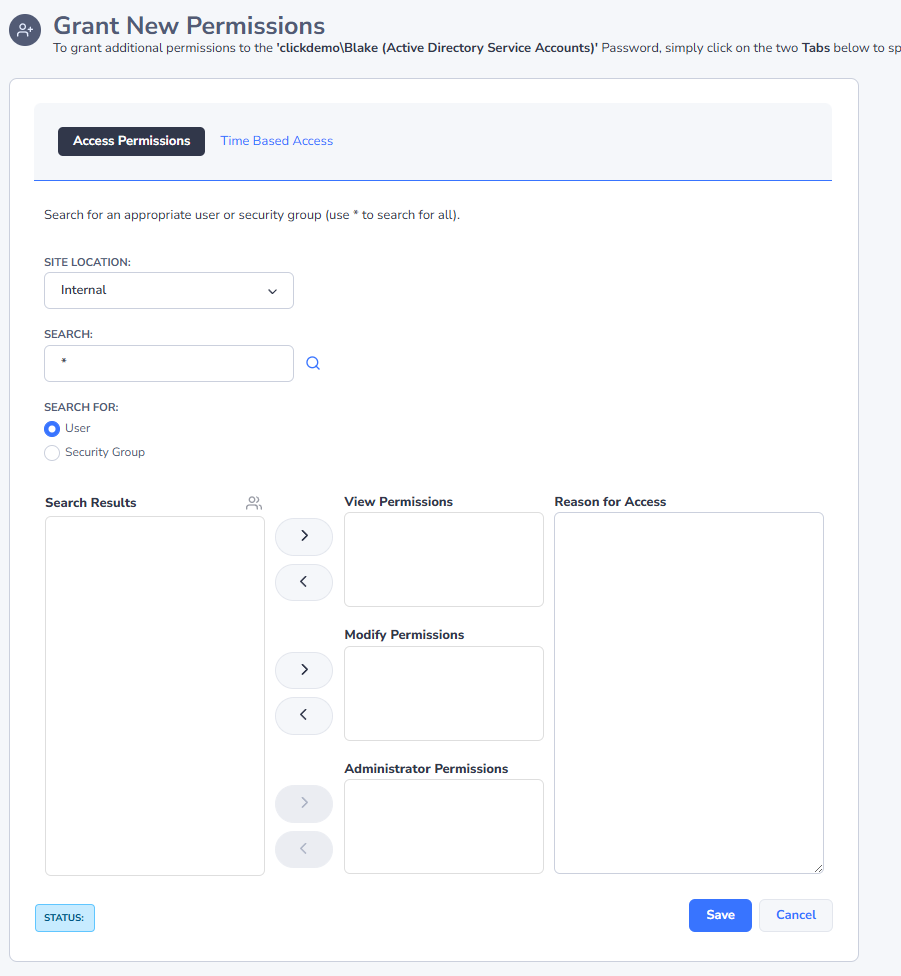Select the Security Group radio button
This screenshot has height=976, width=901.
[51, 452]
